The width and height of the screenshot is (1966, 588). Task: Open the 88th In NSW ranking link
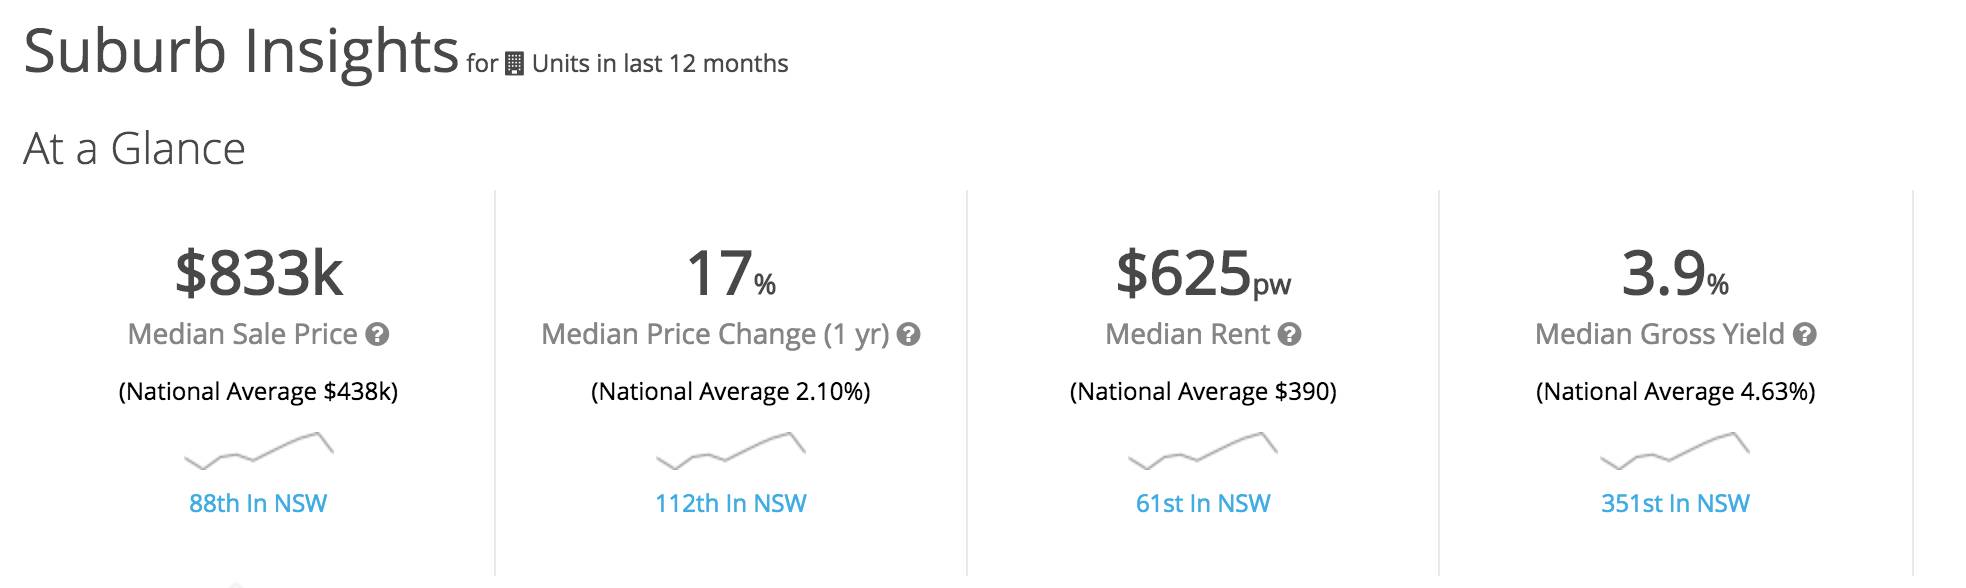pyautogui.click(x=258, y=503)
